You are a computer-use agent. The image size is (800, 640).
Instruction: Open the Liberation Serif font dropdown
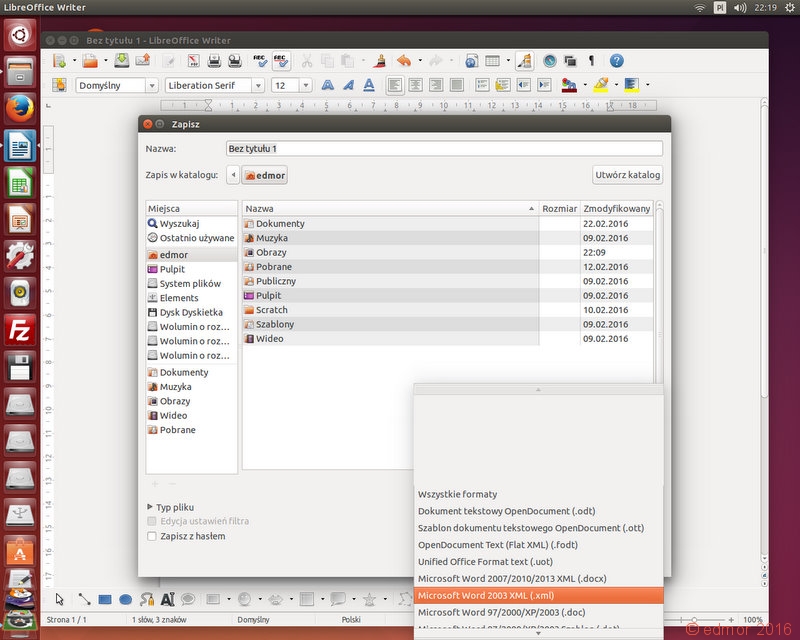click(258, 85)
